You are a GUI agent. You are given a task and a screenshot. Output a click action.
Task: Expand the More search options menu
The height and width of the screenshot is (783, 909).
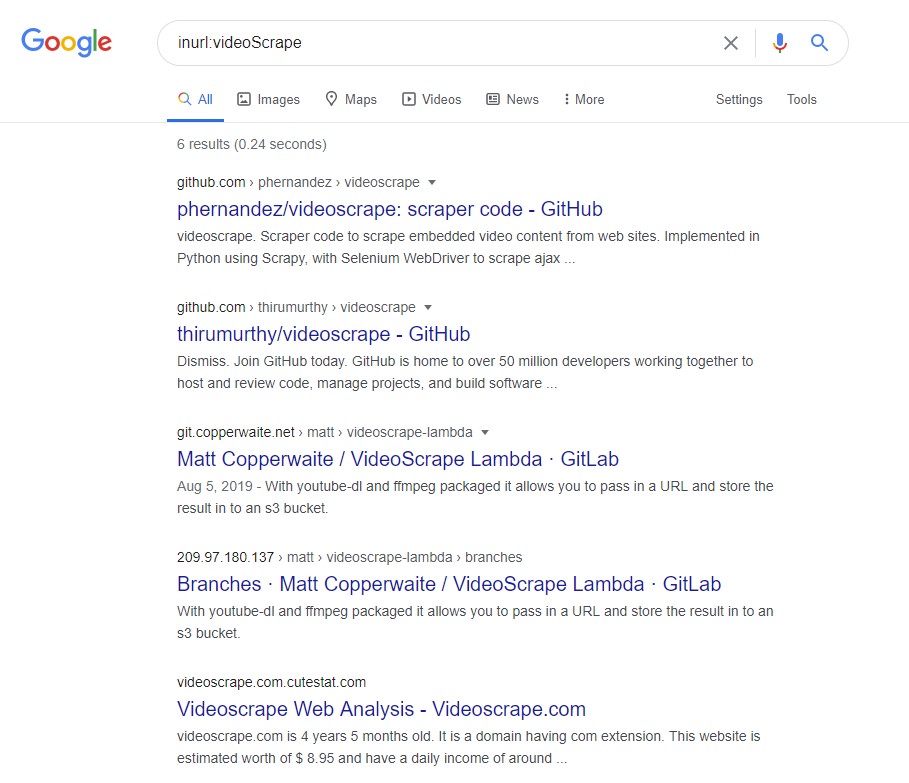584,100
